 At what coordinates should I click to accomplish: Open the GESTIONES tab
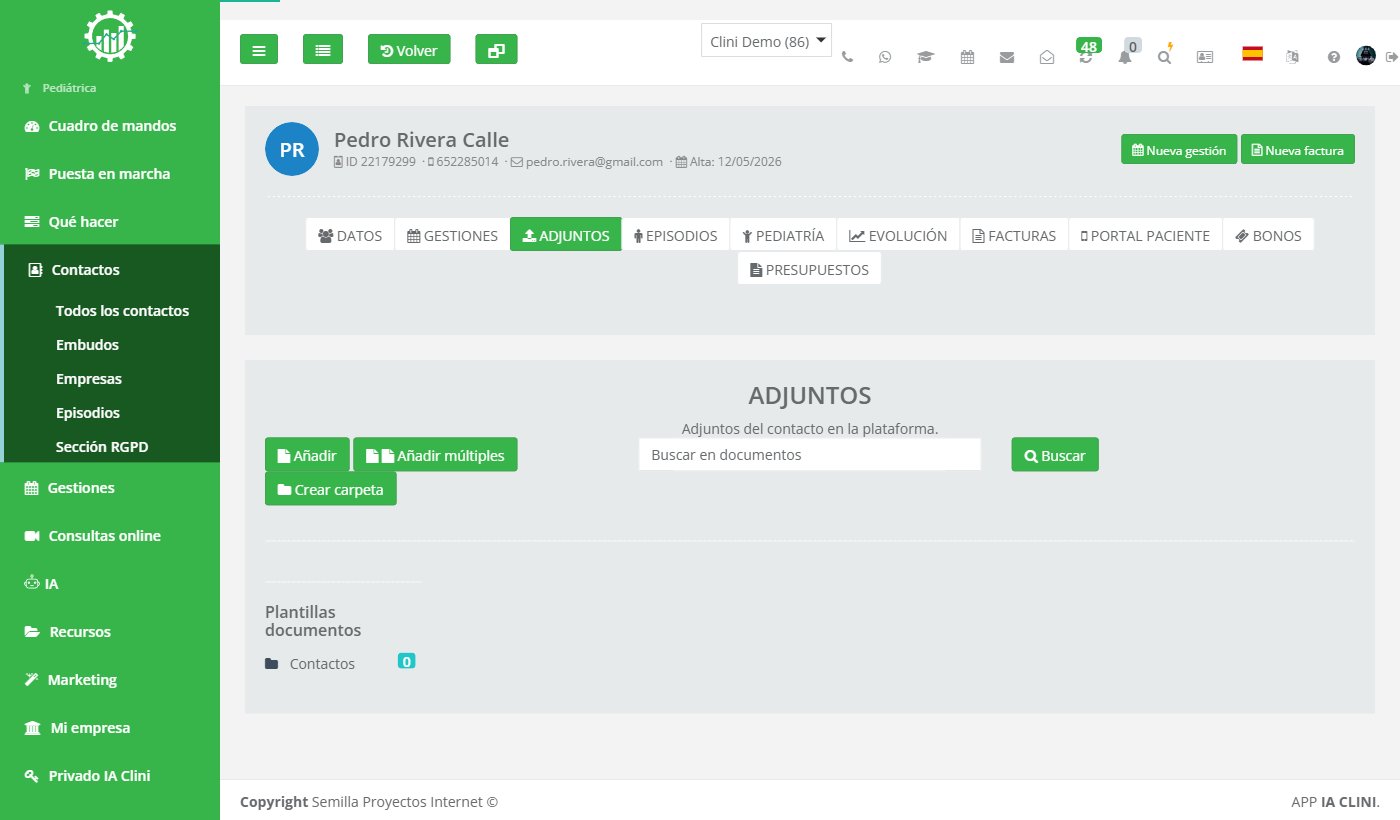point(452,235)
